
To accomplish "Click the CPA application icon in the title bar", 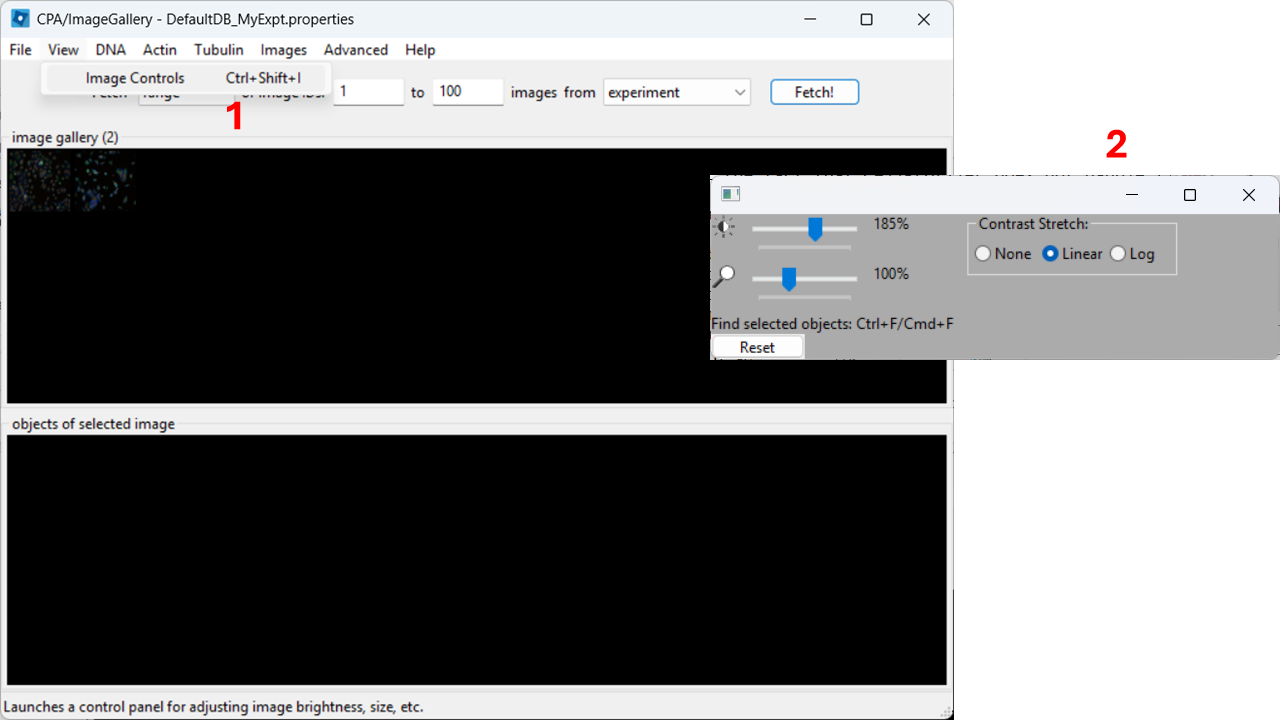I will 18,18.
